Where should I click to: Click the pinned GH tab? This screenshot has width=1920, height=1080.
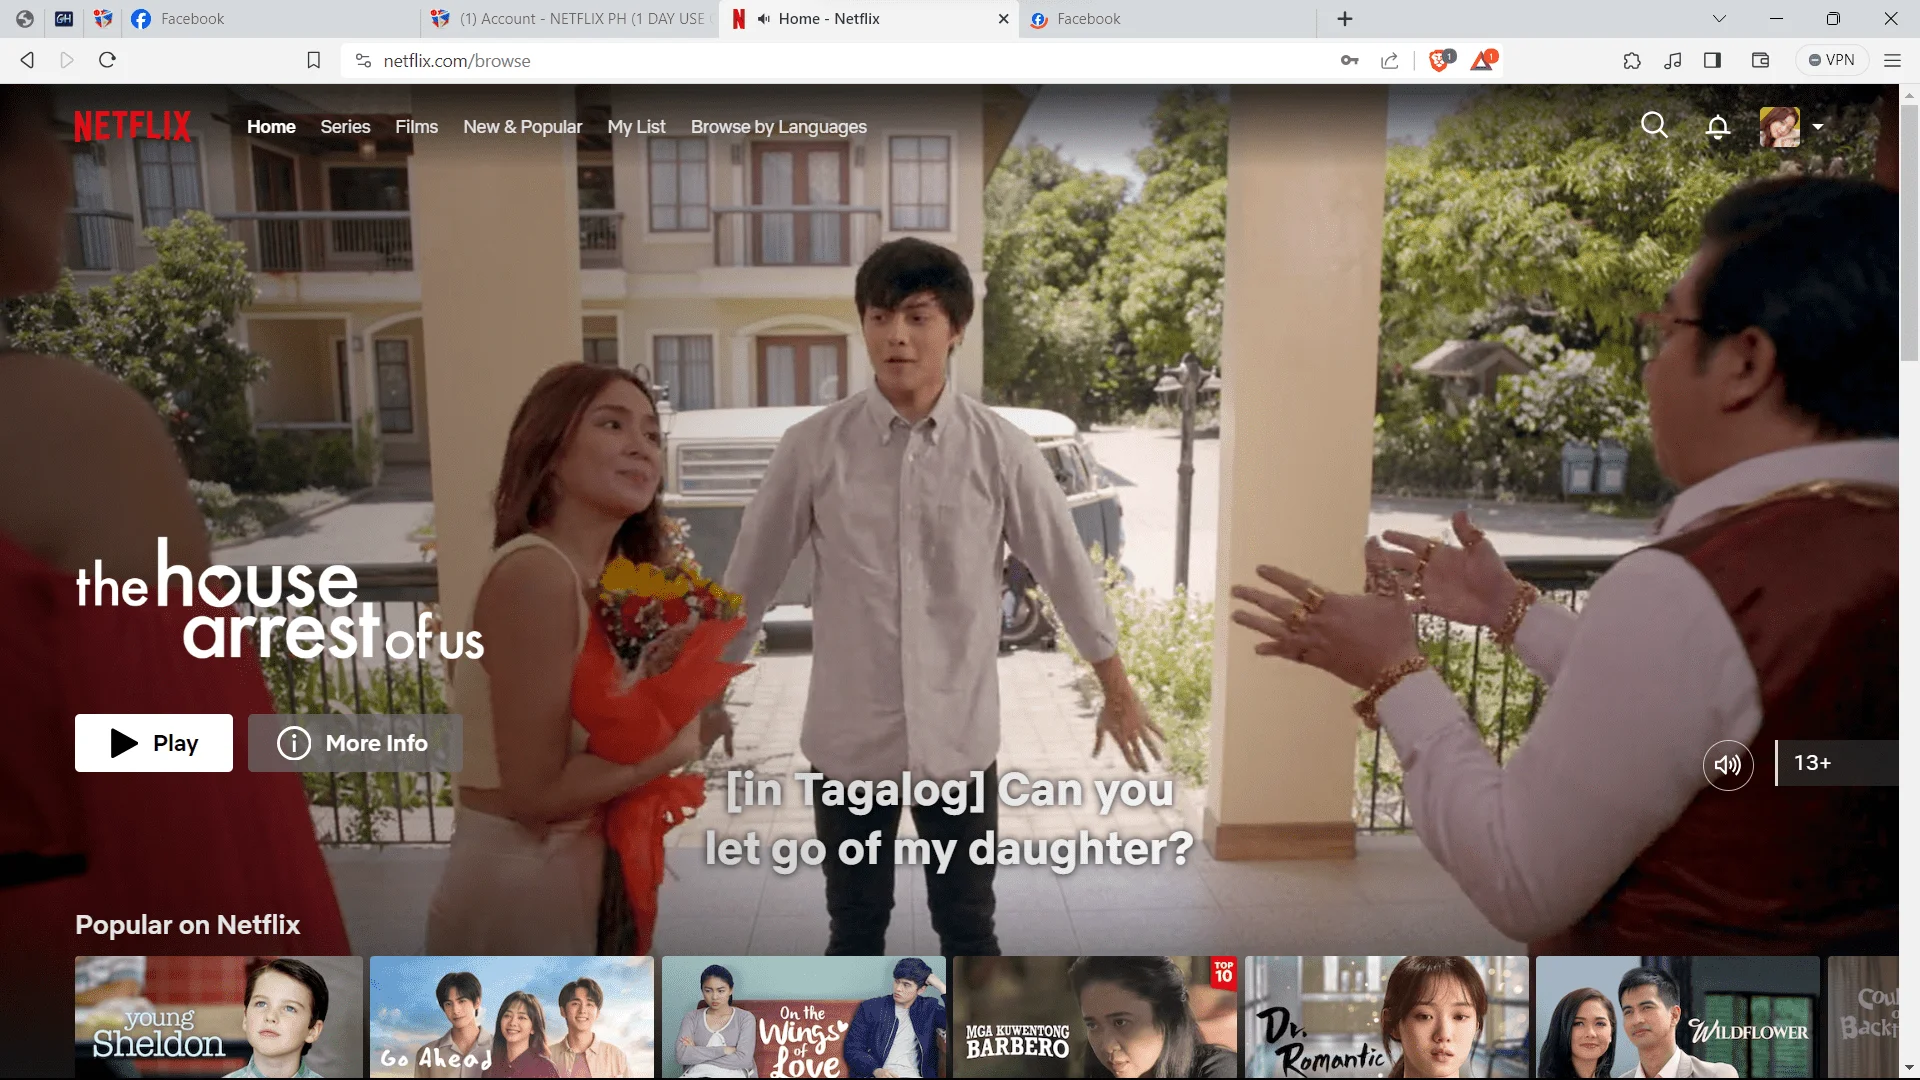click(x=64, y=19)
